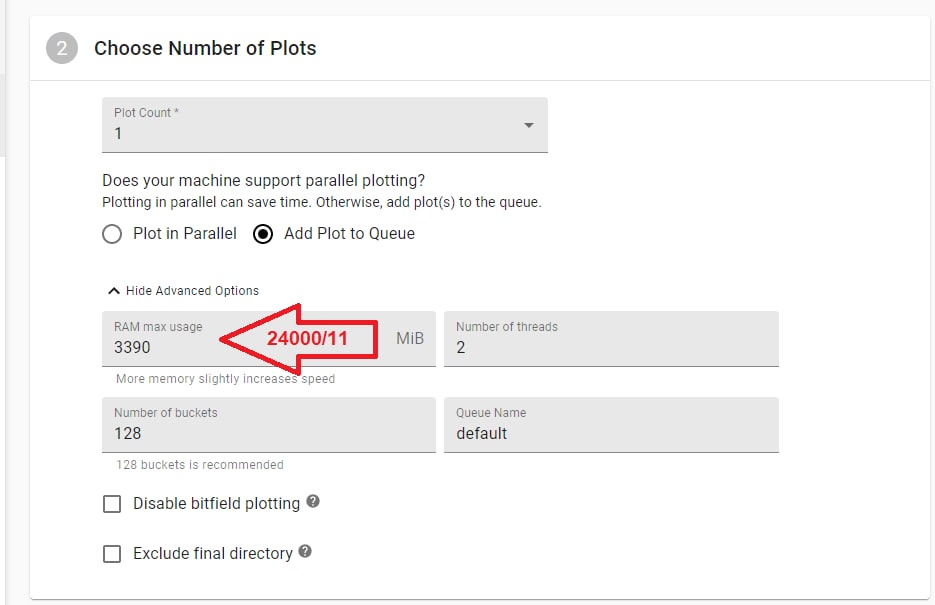935x605 pixels.
Task: Click the Plot Count dropdown arrow
Action: tap(528, 125)
